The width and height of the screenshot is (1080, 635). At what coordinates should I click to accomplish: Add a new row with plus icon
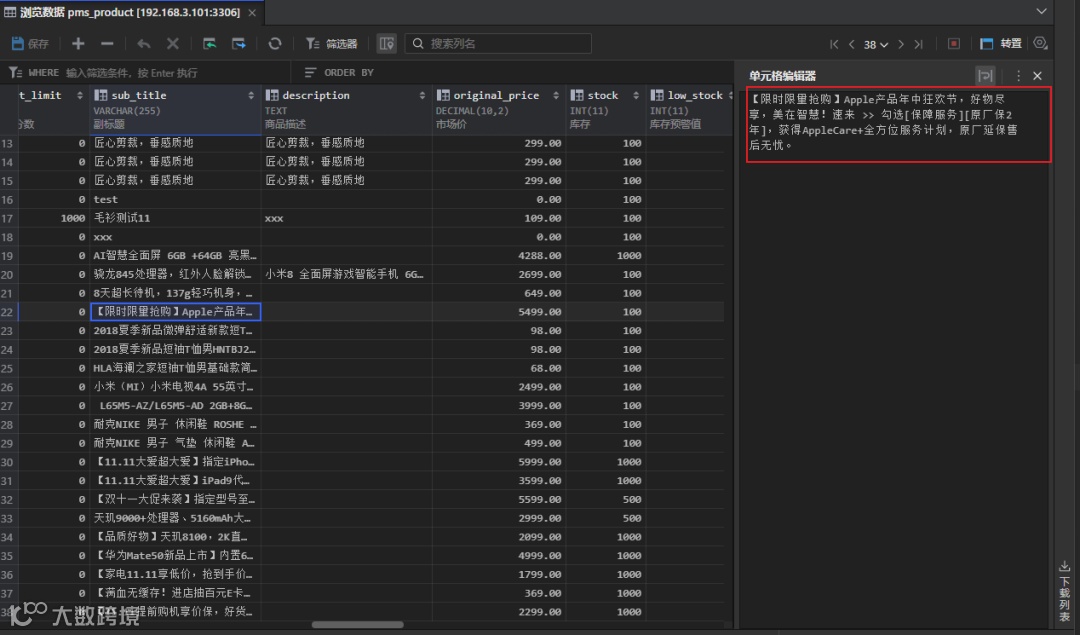pyautogui.click(x=78, y=43)
